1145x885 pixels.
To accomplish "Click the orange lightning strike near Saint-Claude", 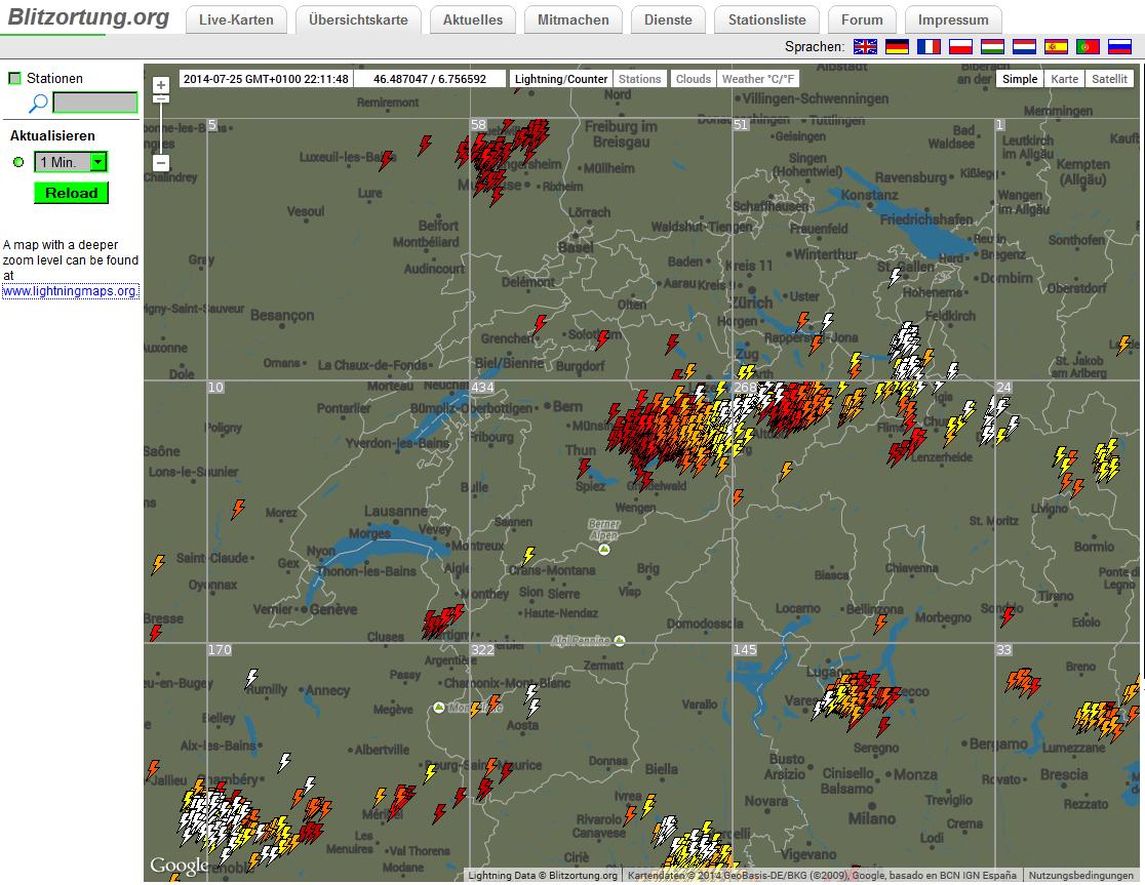I will pos(158,564).
